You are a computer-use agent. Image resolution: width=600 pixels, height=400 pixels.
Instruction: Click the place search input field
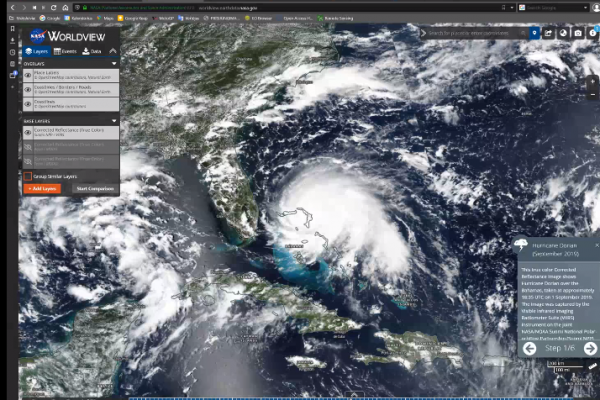[x=473, y=33]
